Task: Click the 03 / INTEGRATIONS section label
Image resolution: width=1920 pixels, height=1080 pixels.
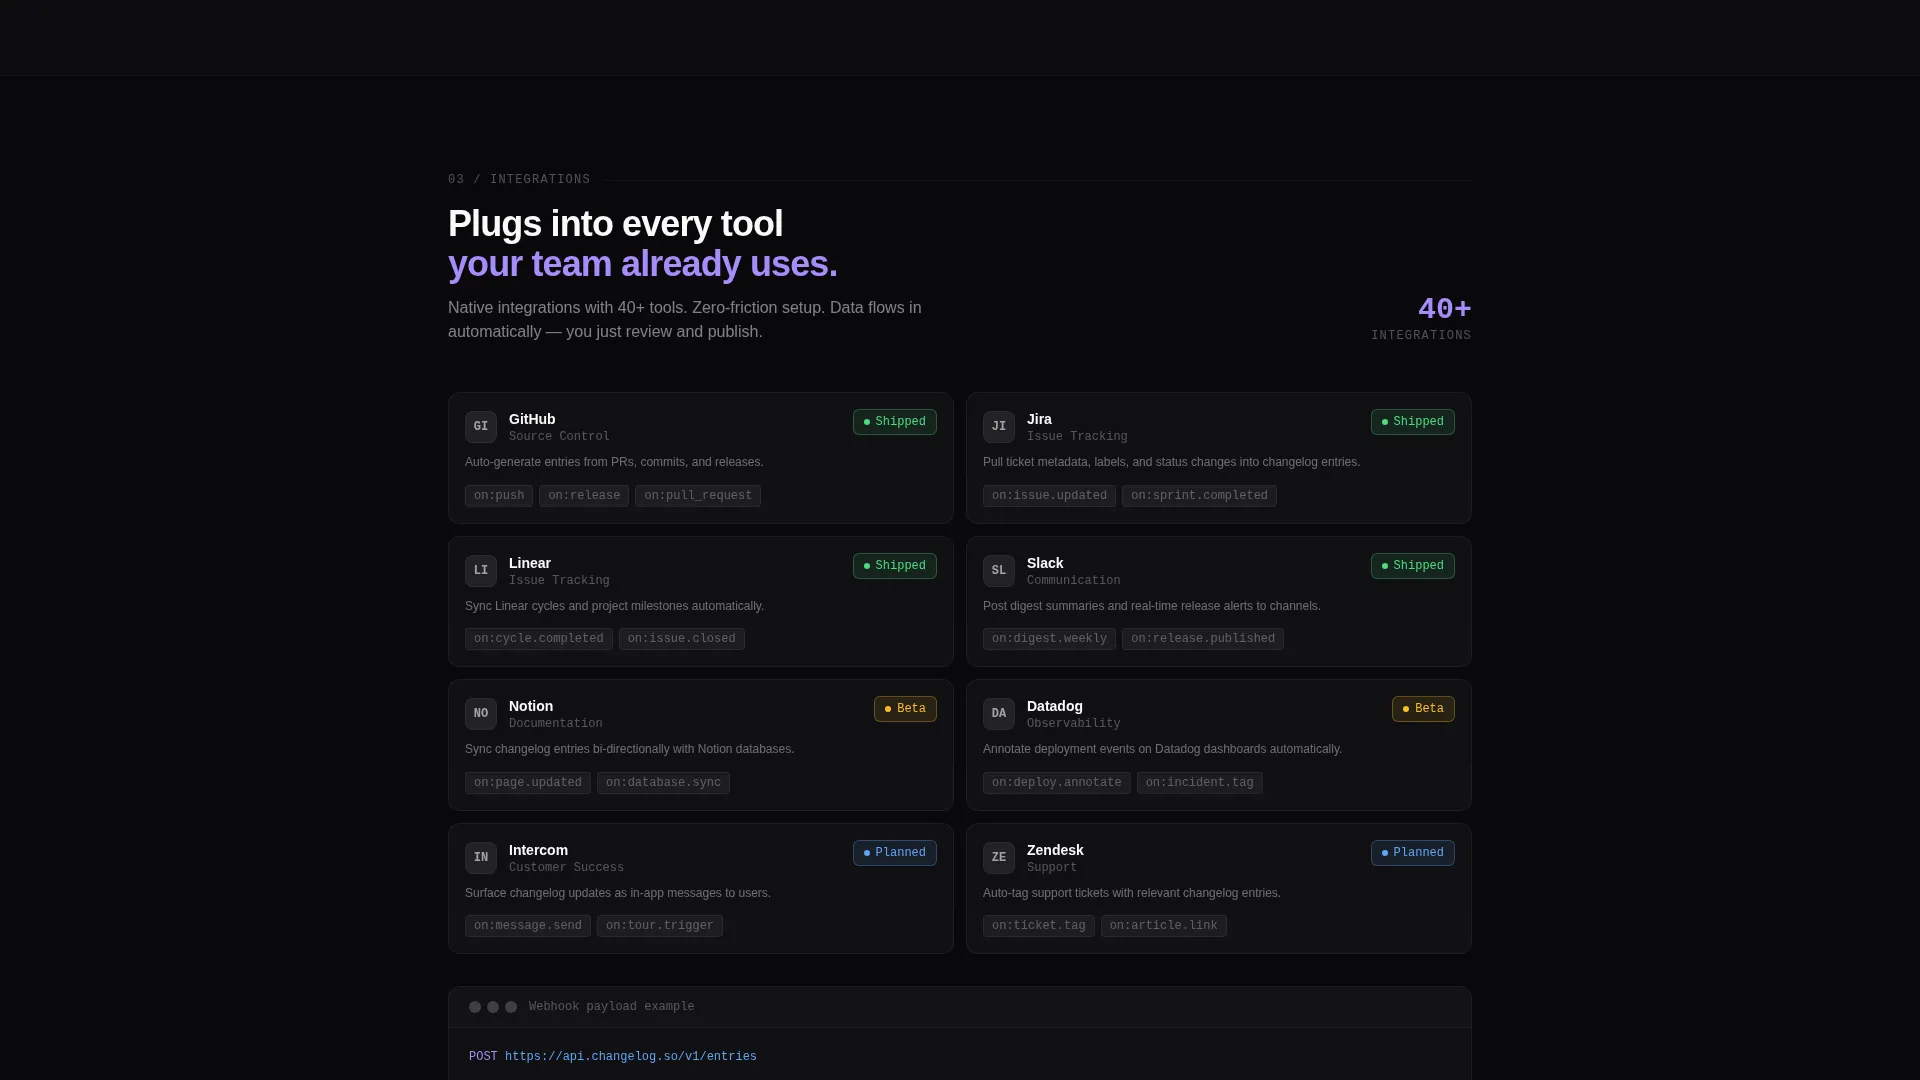Action: point(519,180)
